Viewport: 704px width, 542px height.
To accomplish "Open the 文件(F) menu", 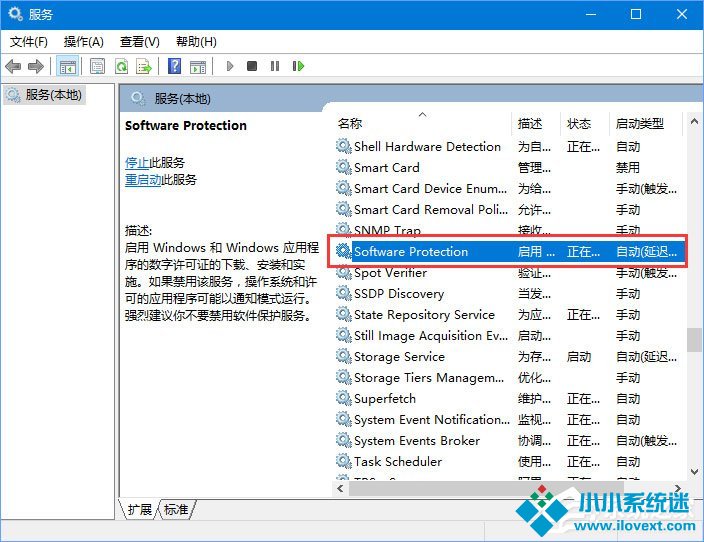I will click(29, 42).
